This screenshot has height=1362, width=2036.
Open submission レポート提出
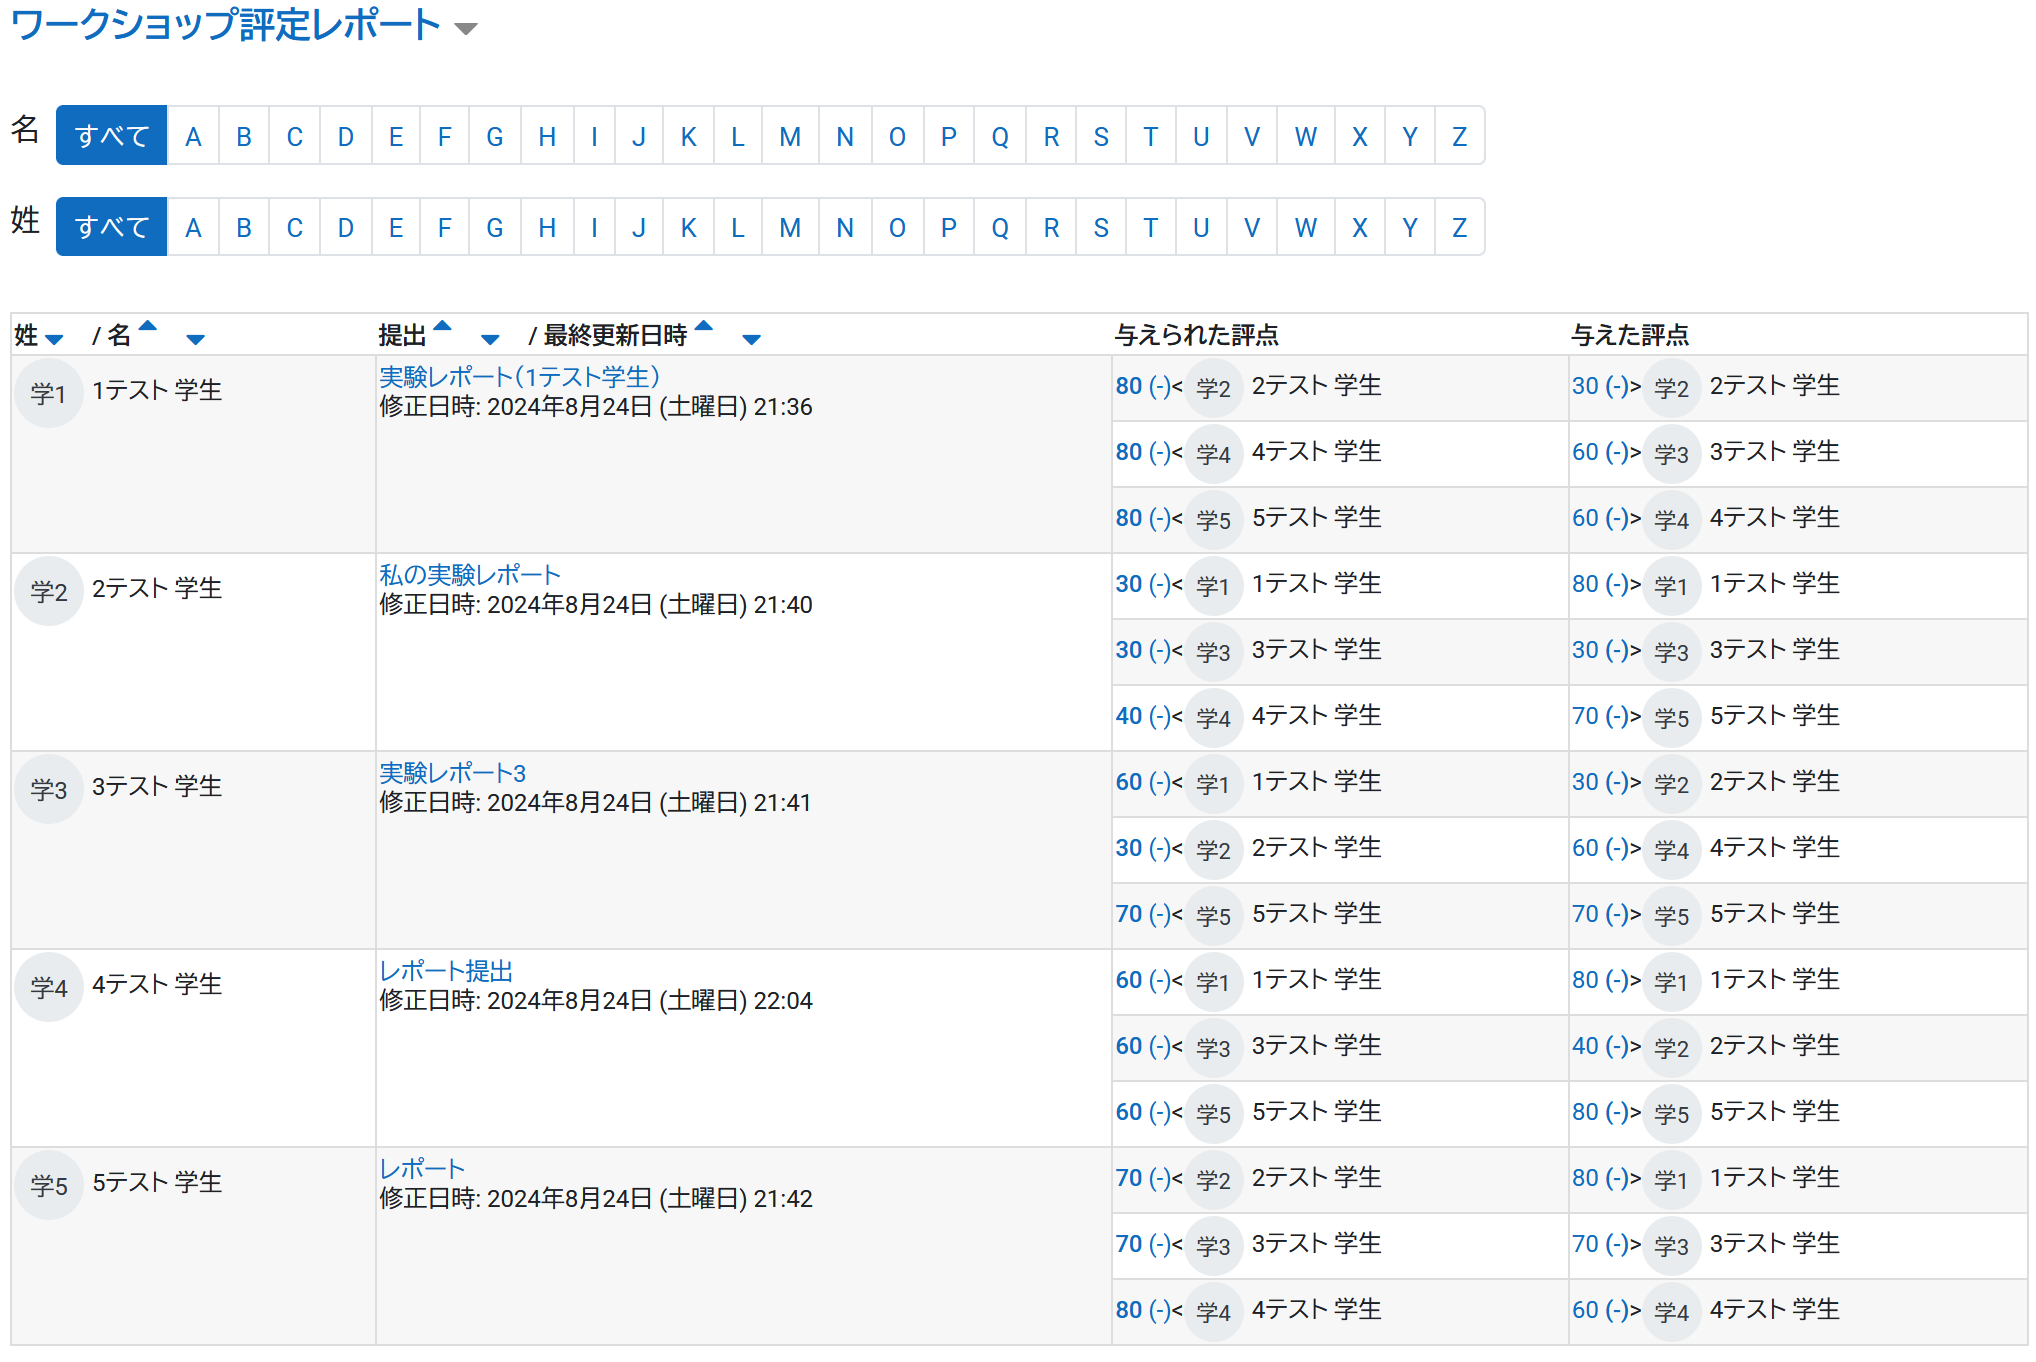point(446,971)
